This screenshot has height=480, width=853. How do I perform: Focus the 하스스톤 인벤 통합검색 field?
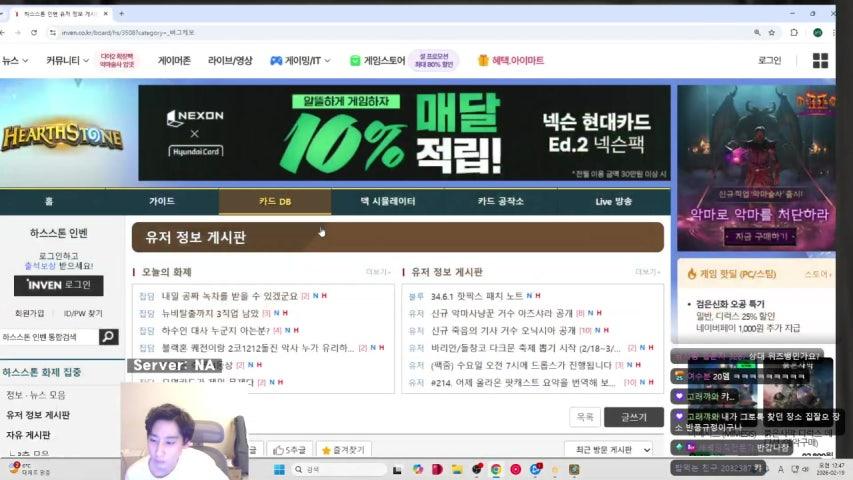[50, 337]
